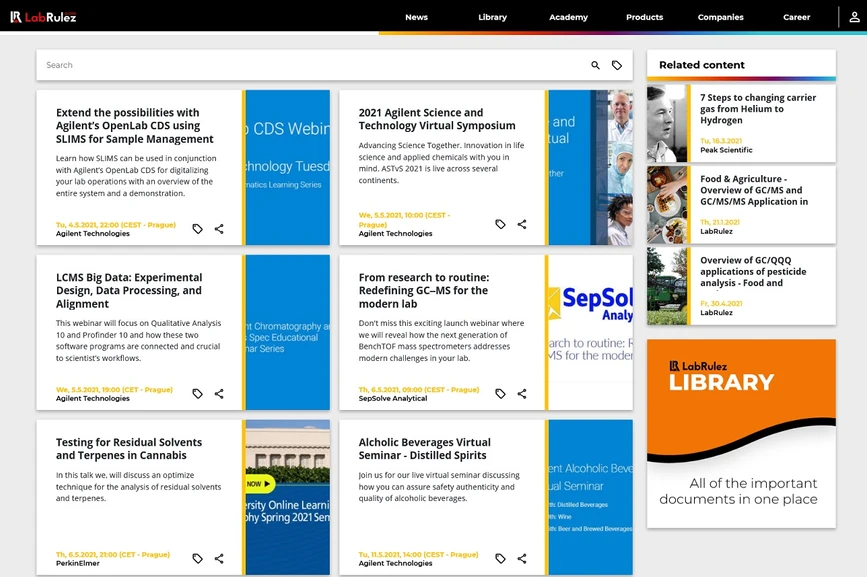The height and width of the screenshot is (577, 867).
Task: Open 'From research to routine: Redefining GC–MS' title
Action: pos(424,290)
